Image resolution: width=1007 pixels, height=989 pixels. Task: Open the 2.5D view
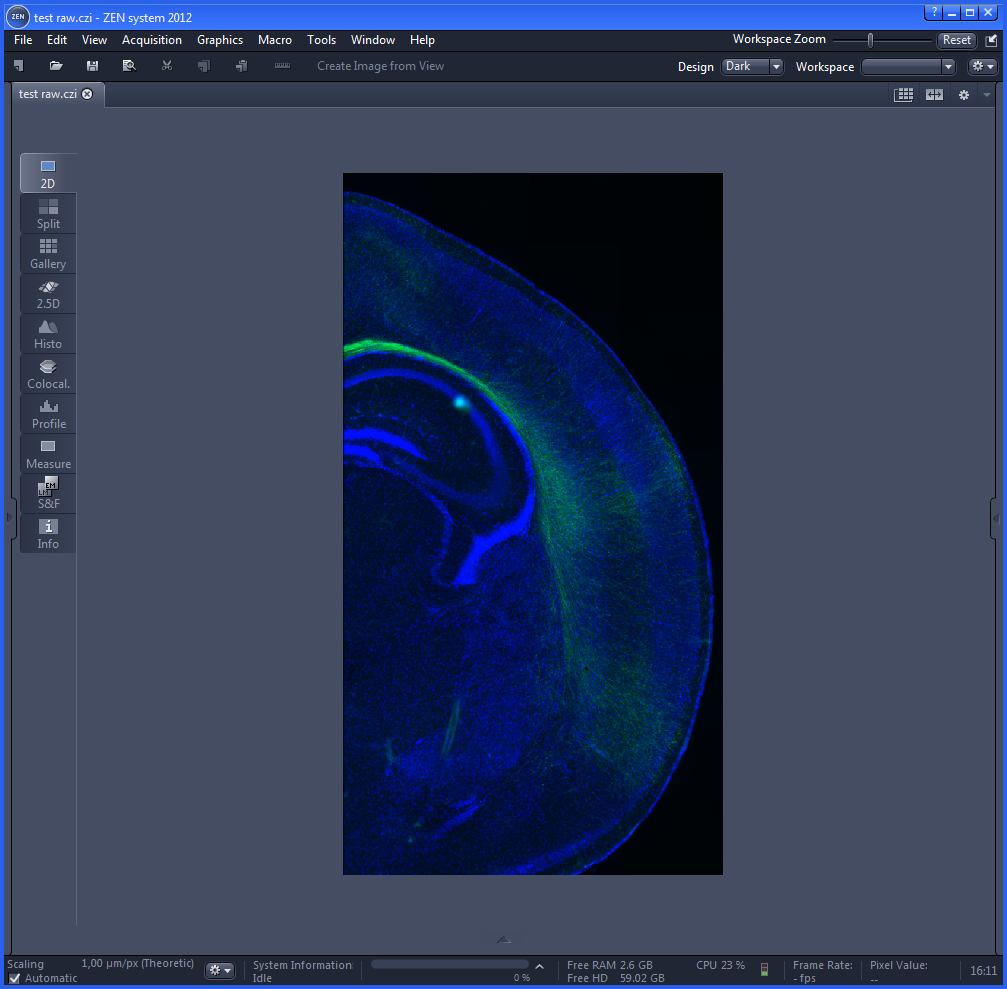click(x=48, y=293)
